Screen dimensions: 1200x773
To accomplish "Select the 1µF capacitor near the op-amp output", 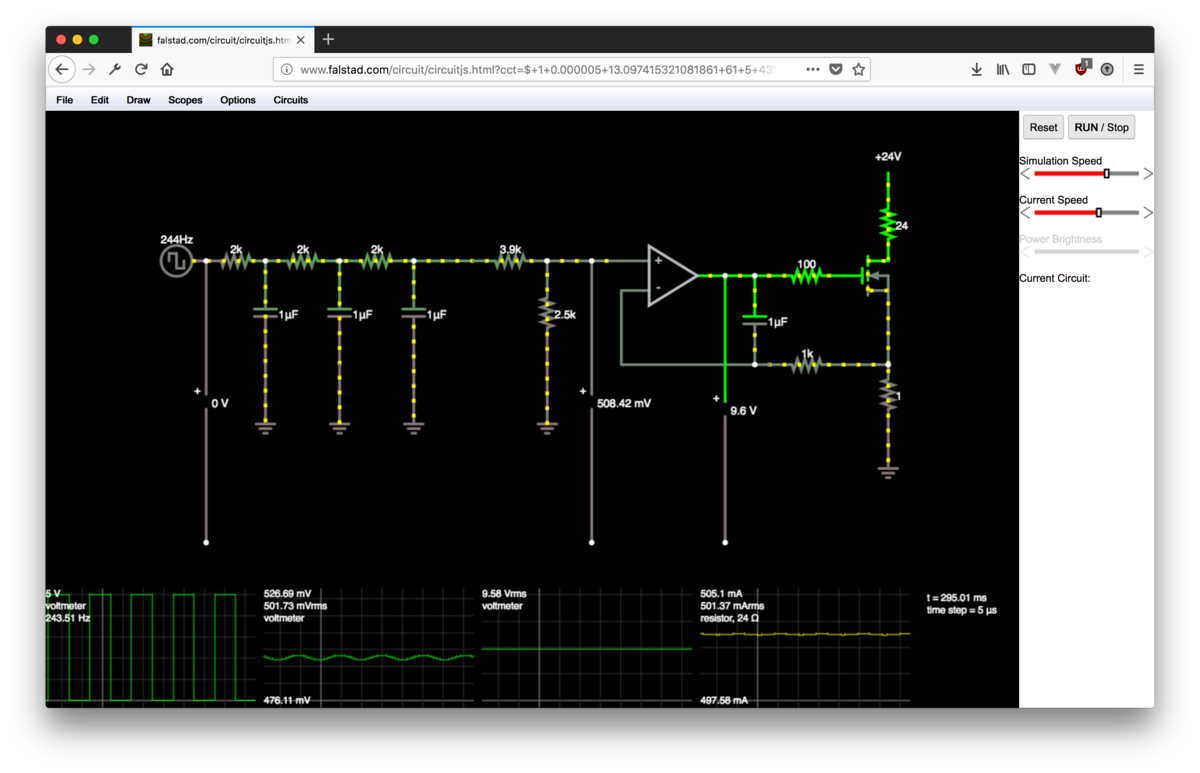I will [755, 320].
